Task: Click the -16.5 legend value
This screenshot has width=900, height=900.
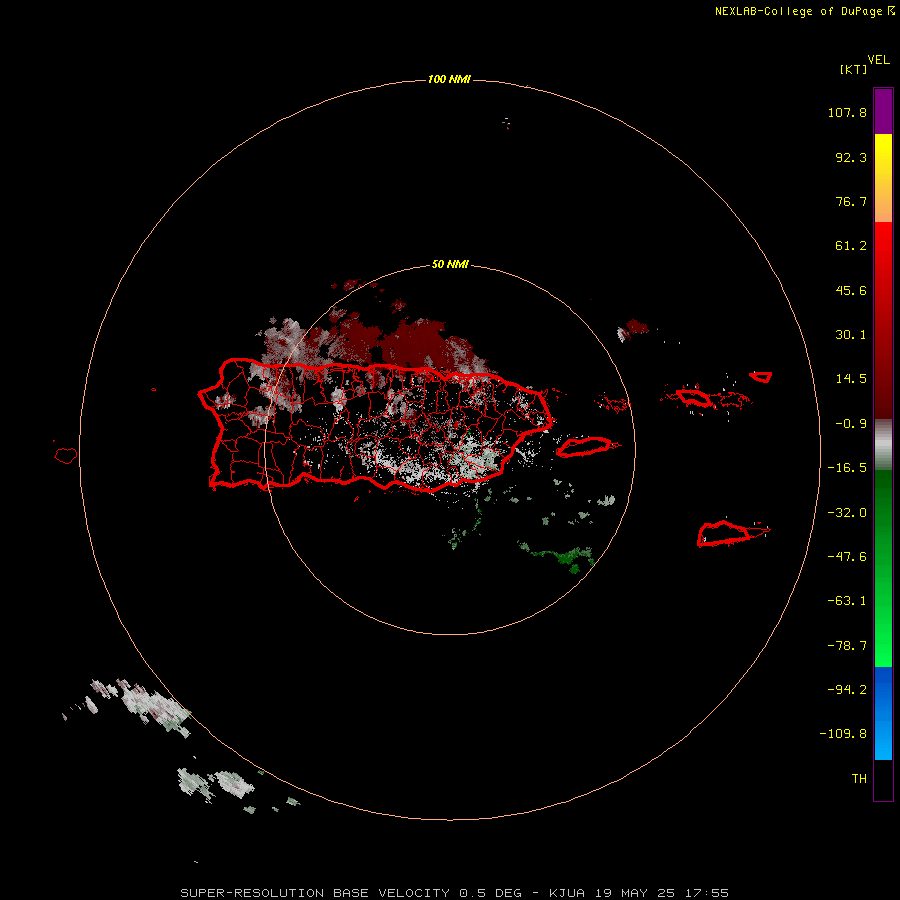Action: click(x=847, y=468)
